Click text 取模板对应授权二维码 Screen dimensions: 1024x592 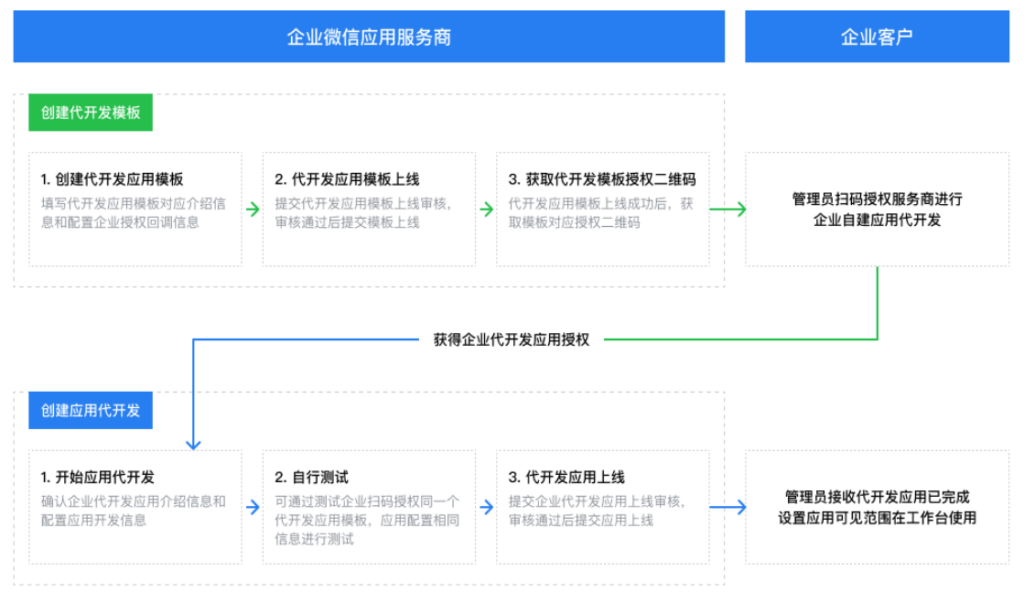point(574,223)
